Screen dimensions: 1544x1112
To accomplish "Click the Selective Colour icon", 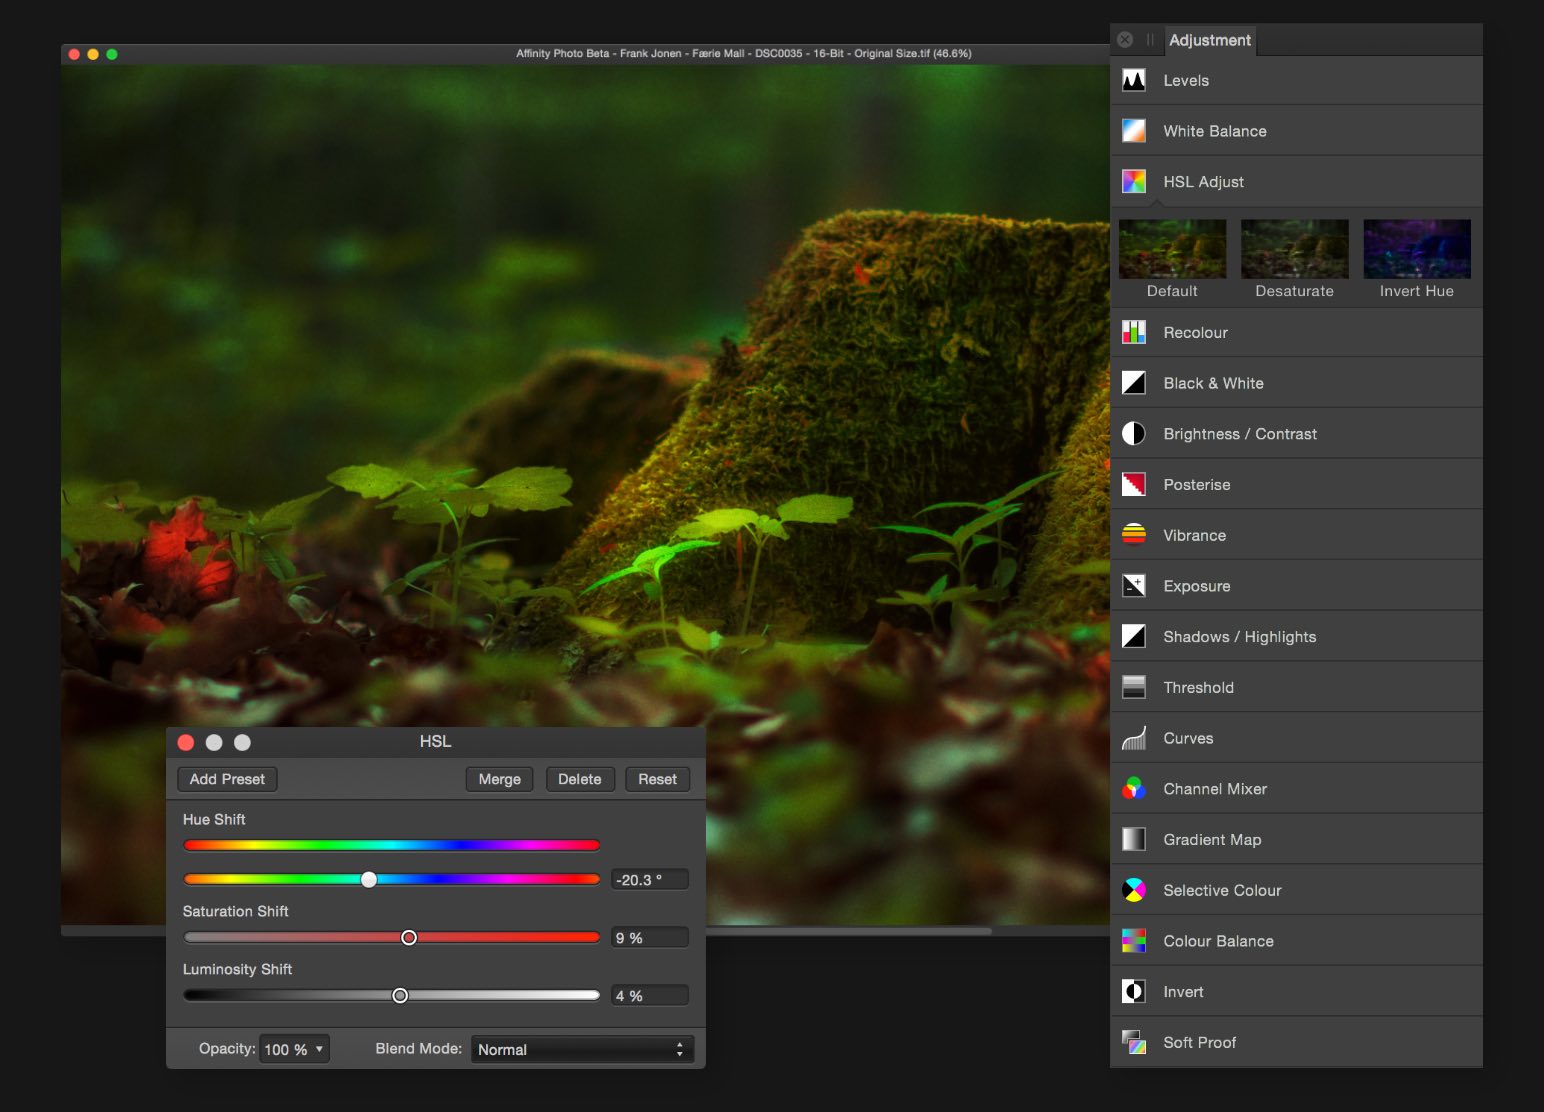I will click(x=1133, y=890).
